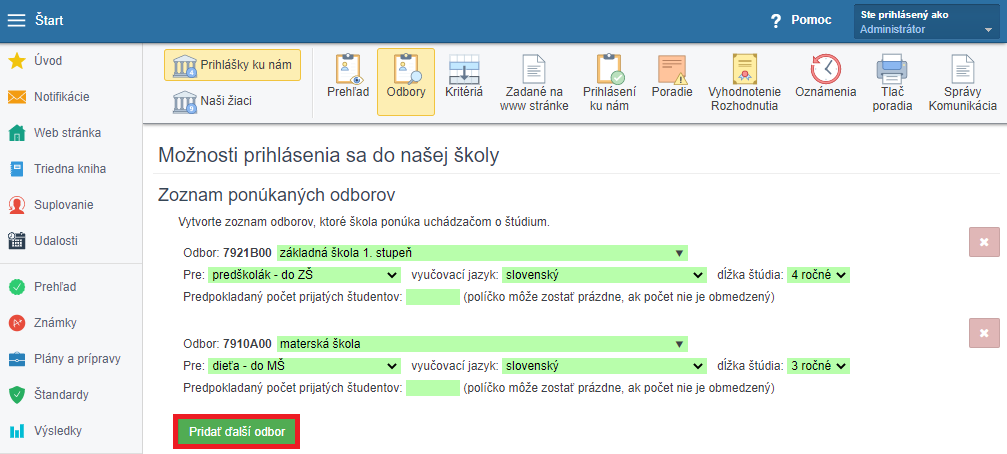Click the Naši žiaci building icon
Viewport: 1007px width, 454px height.
tap(184, 101)
